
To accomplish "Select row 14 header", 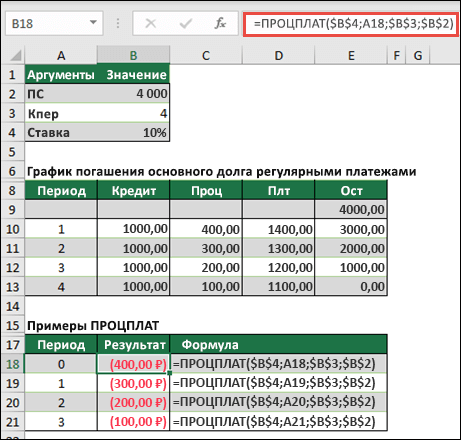I will pos(12,306).
